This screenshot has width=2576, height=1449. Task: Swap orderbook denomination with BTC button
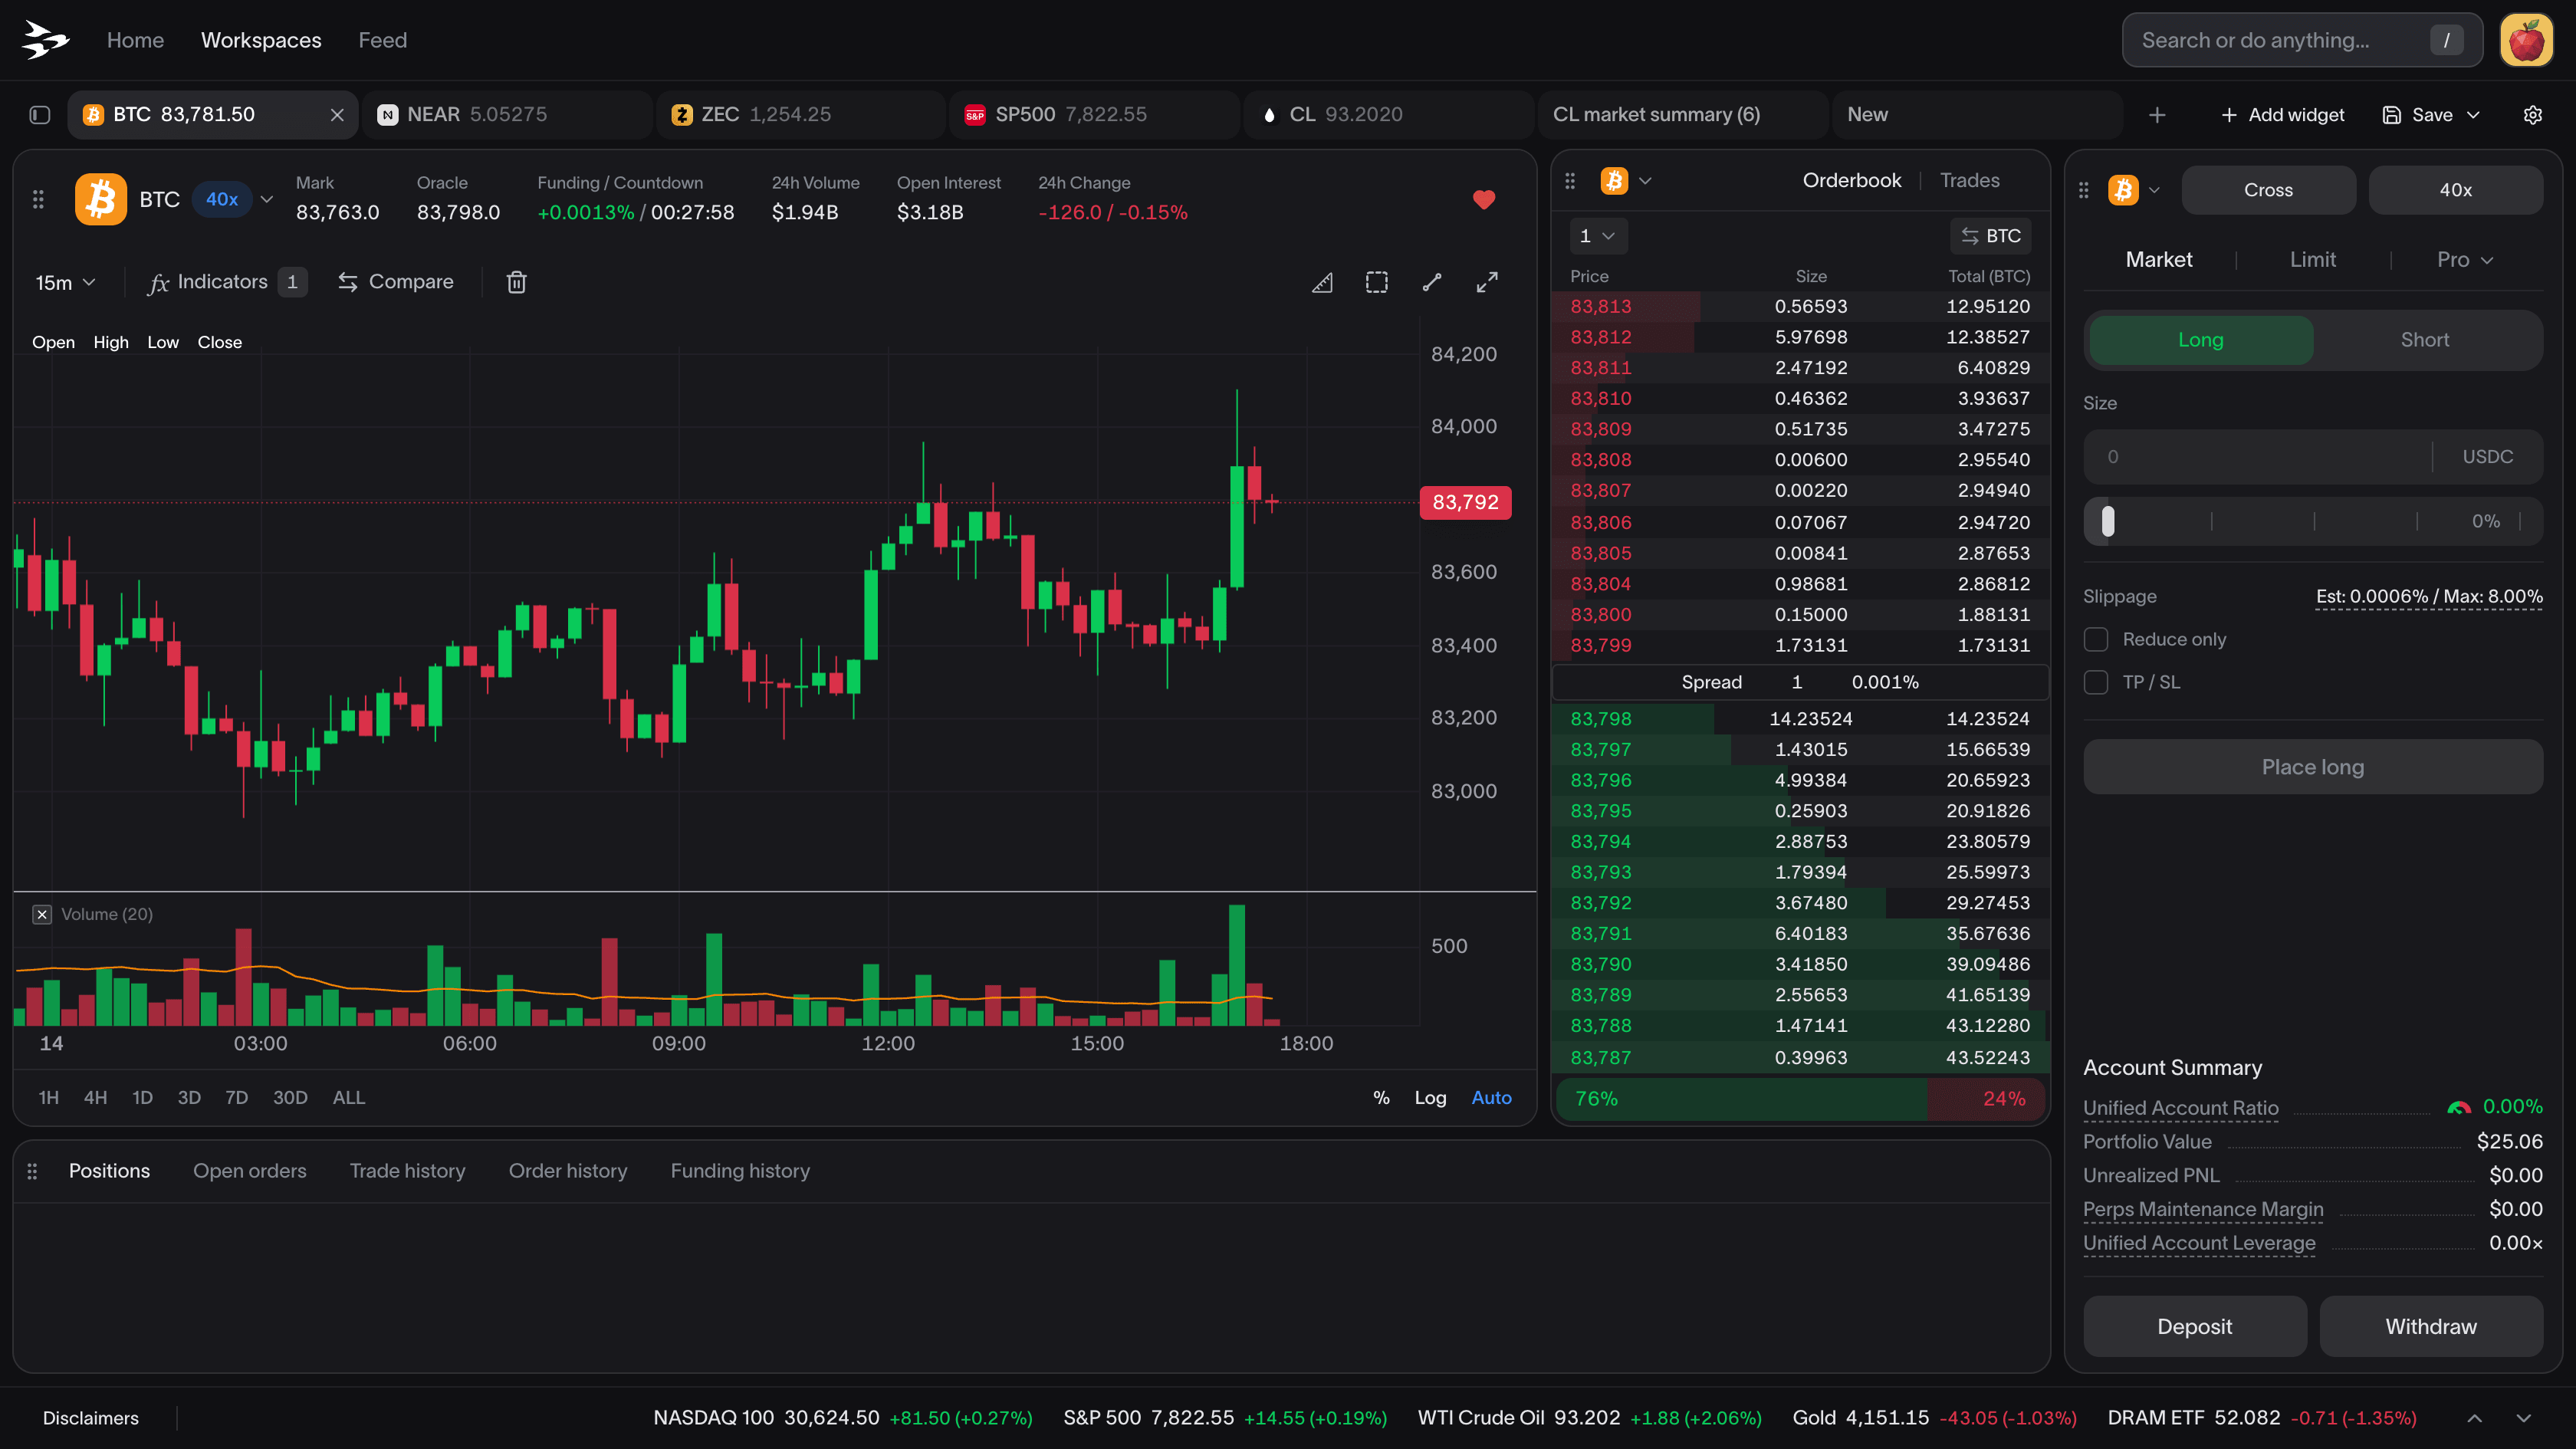coord(1991,236)
